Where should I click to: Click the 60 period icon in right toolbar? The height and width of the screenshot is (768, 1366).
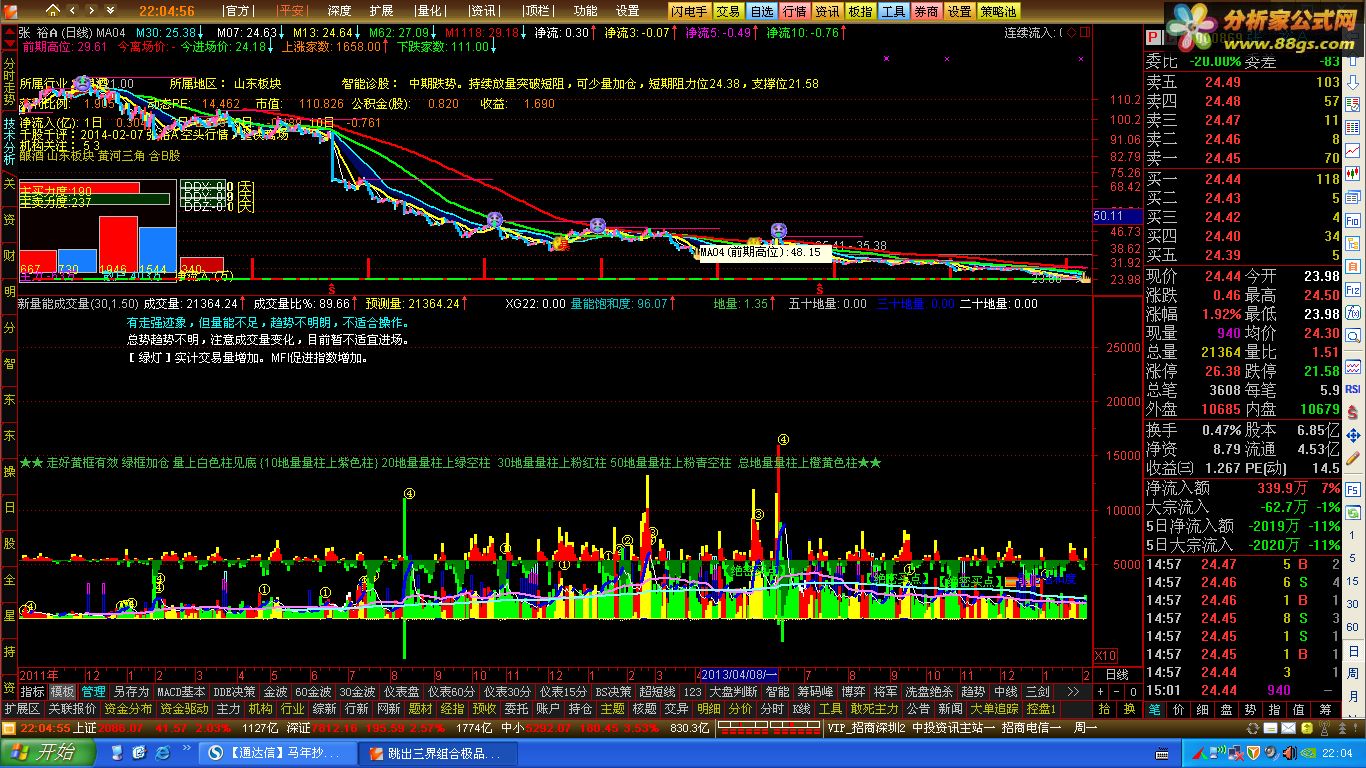(x=1353, y=626)
